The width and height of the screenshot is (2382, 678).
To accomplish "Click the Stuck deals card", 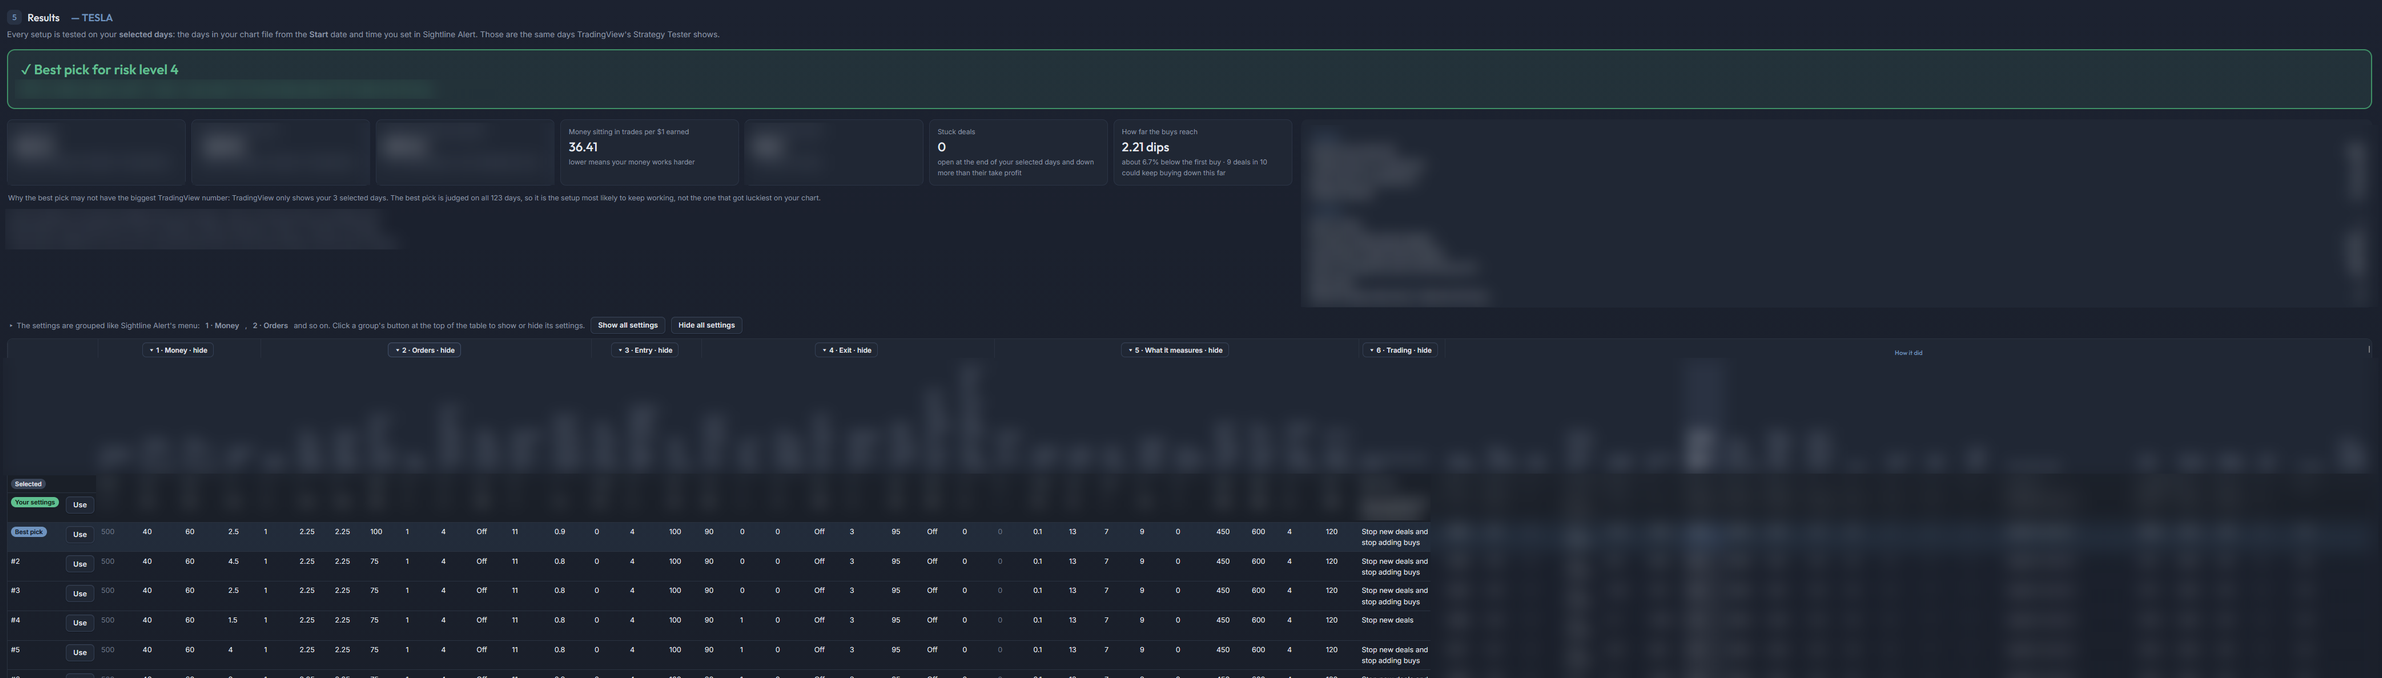I will 1018,152.
